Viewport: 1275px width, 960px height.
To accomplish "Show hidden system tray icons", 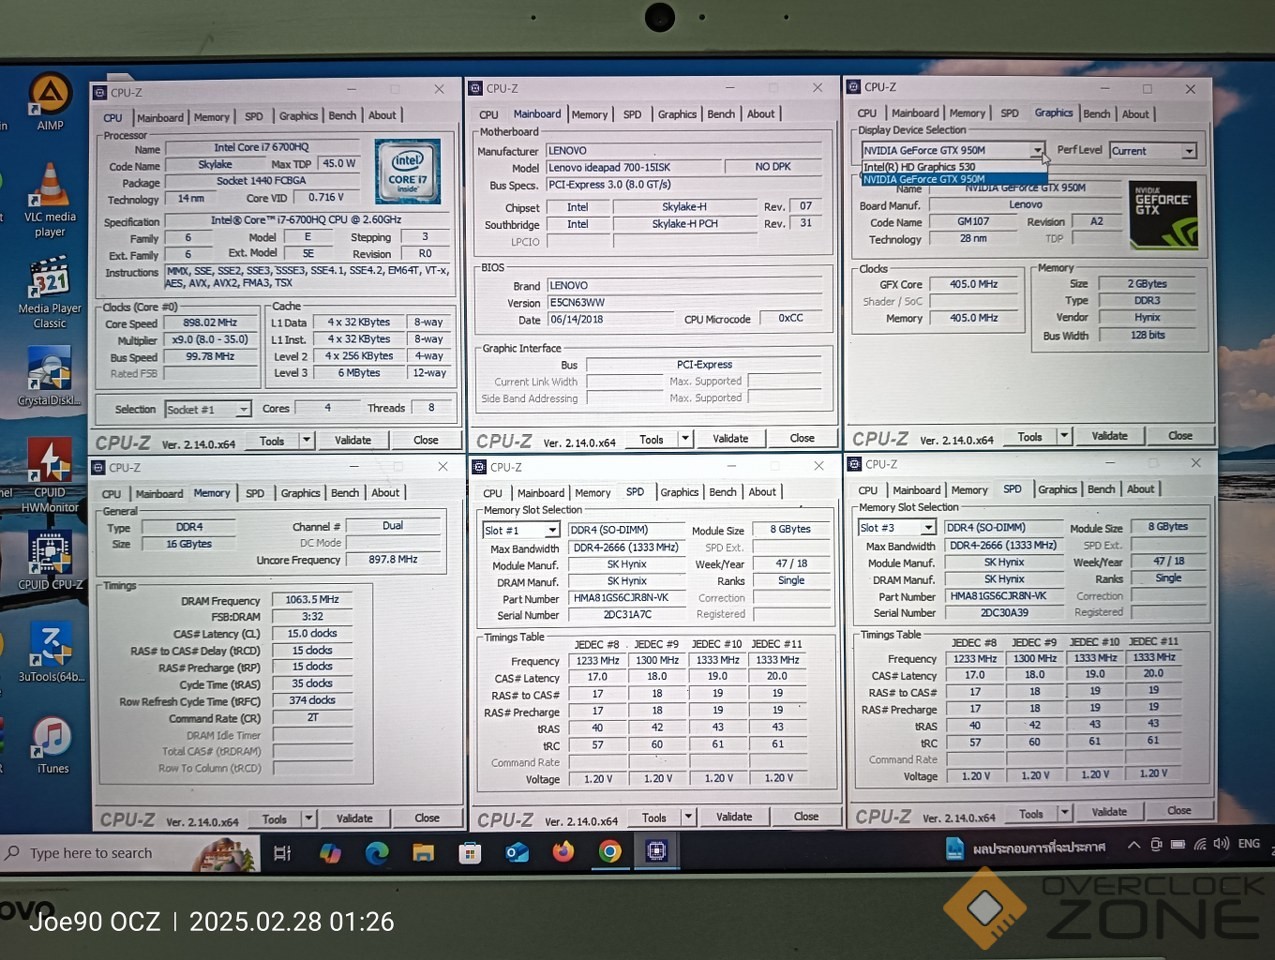I will [1134, 846].
